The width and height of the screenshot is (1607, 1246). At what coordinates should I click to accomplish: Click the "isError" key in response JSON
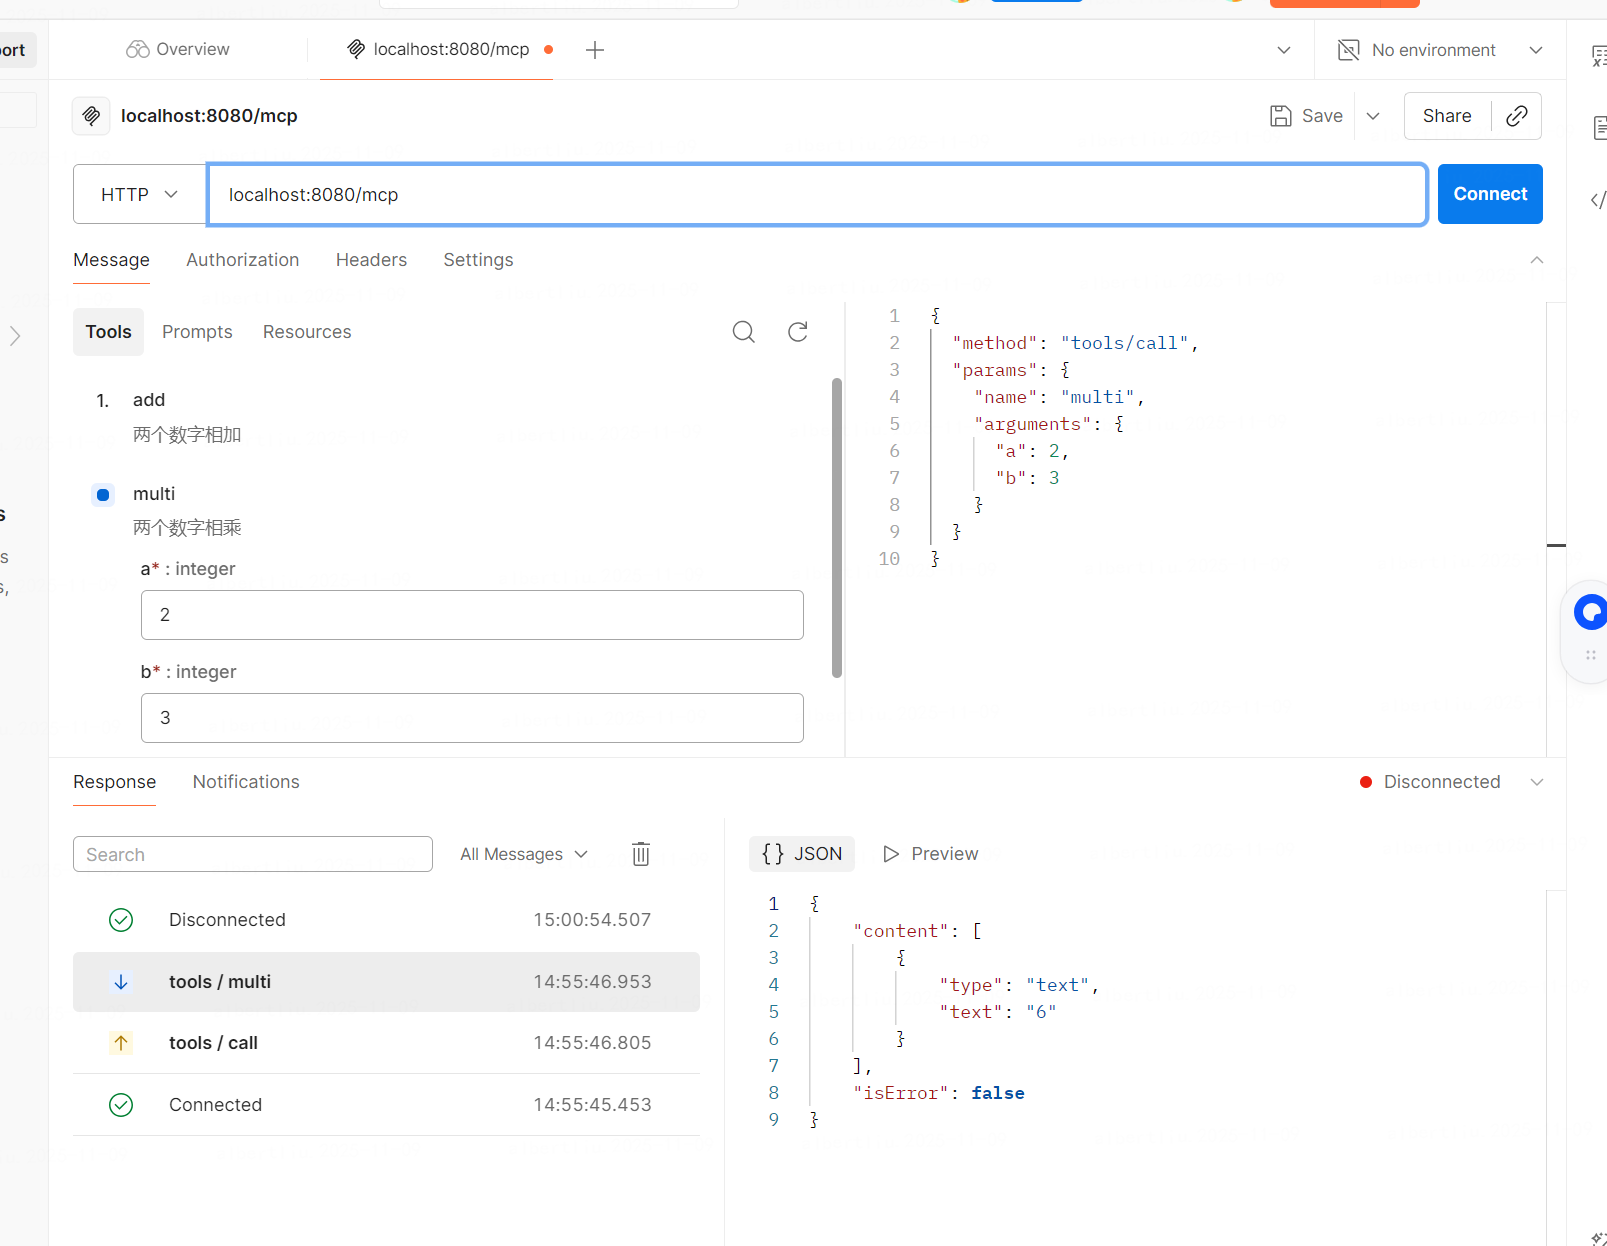[x=900, y=1093]
